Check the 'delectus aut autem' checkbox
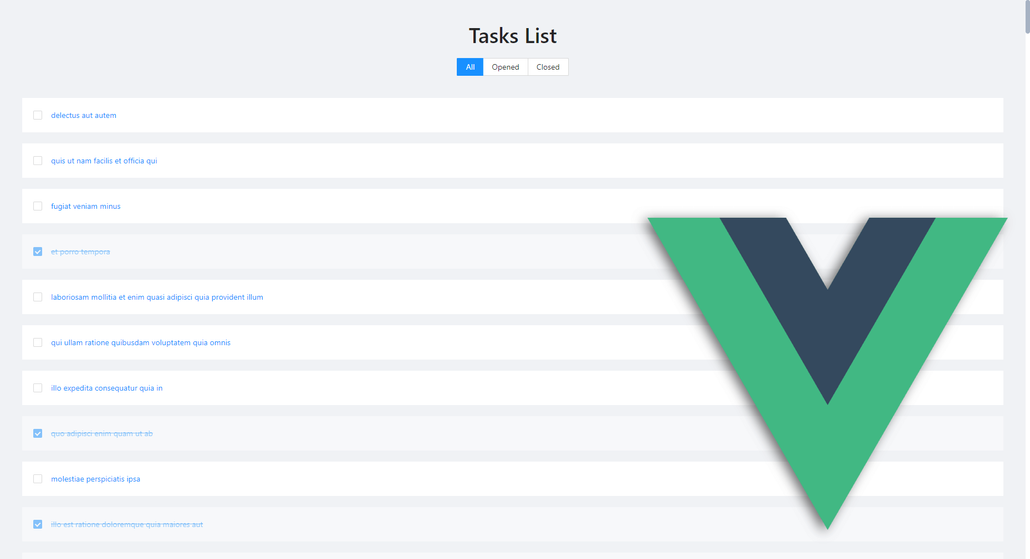Screen dimensions: 1030x559 click(38, 115)
